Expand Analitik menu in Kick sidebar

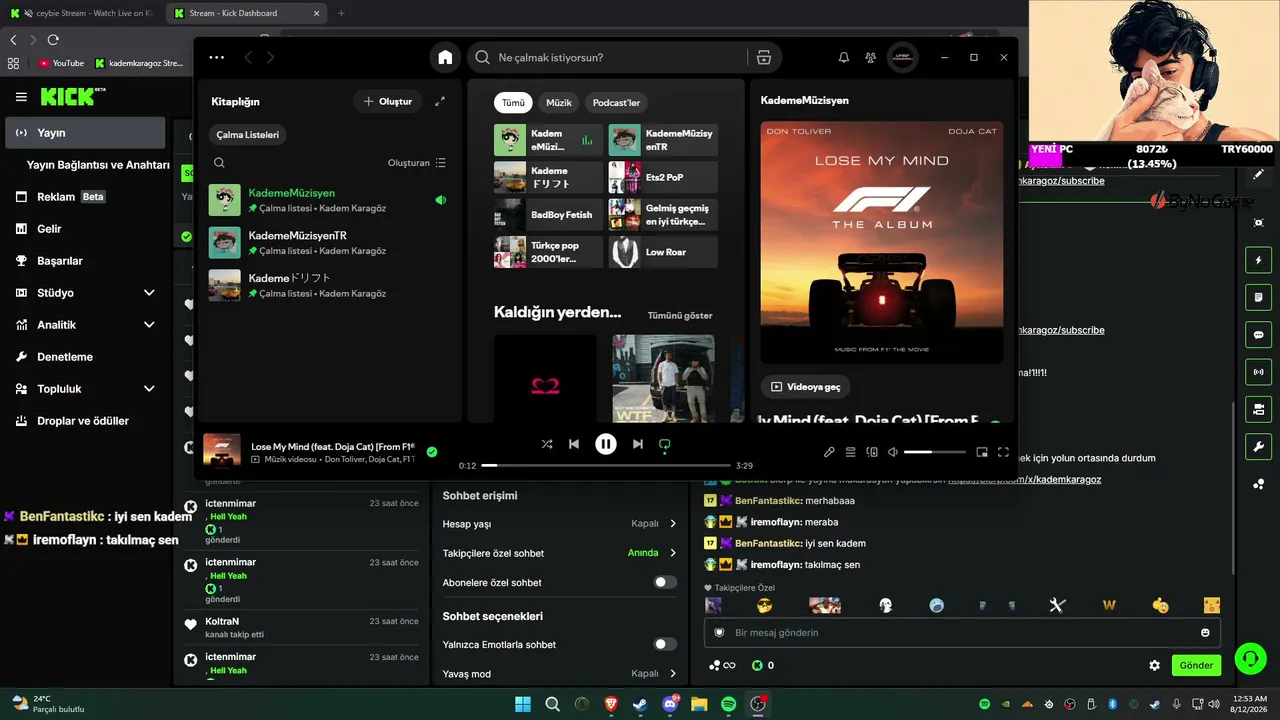pyautogui.click(x=86, y=325)
